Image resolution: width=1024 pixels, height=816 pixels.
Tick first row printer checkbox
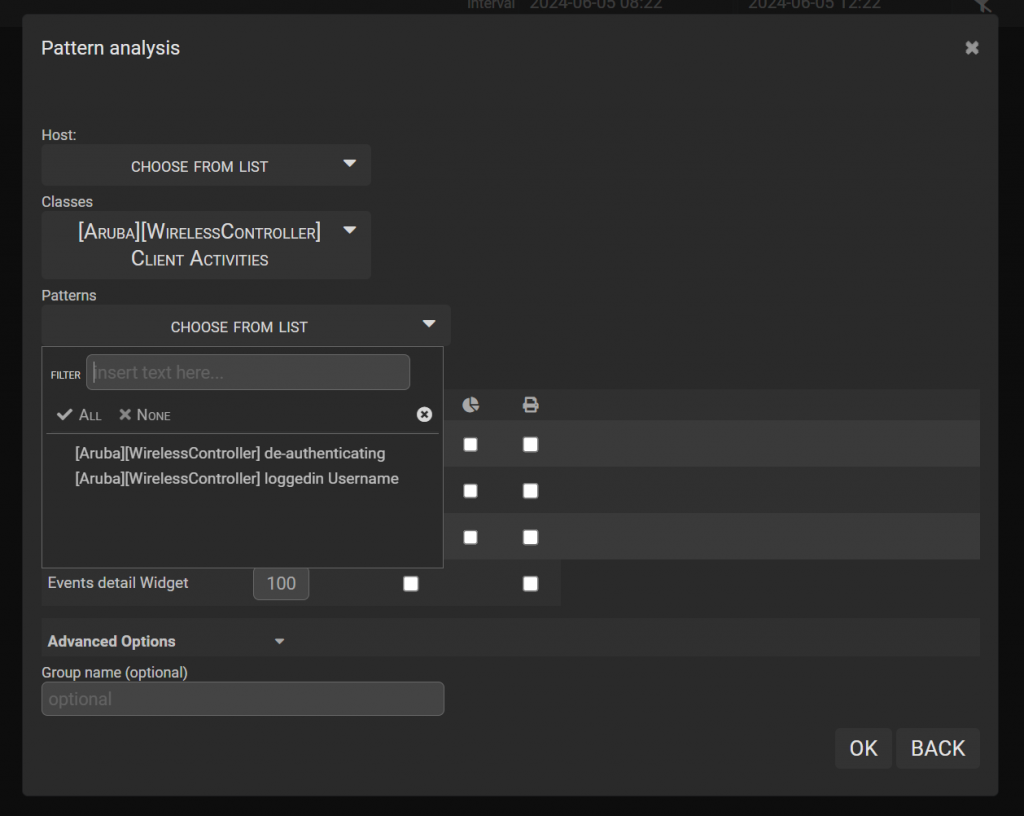(530, 445)
